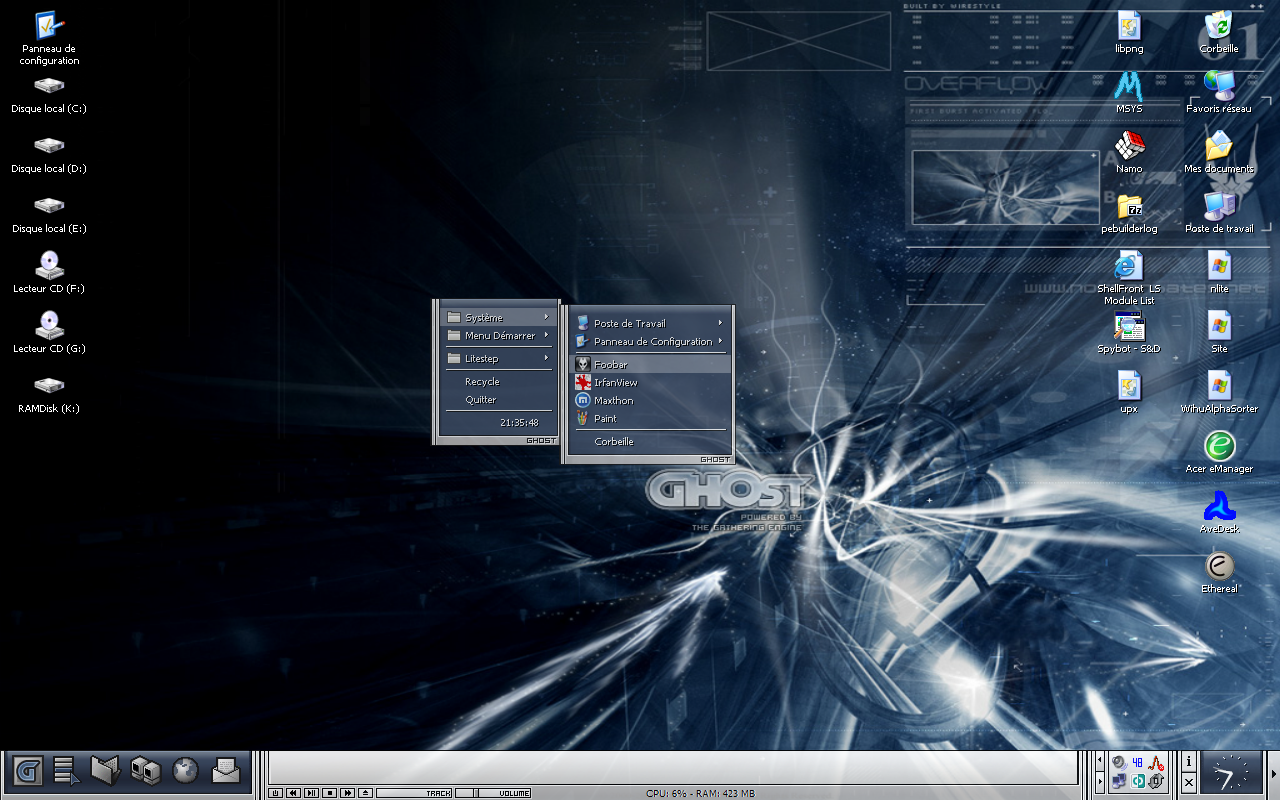Open Poste de Travail submenu entry

pos(649,323)
